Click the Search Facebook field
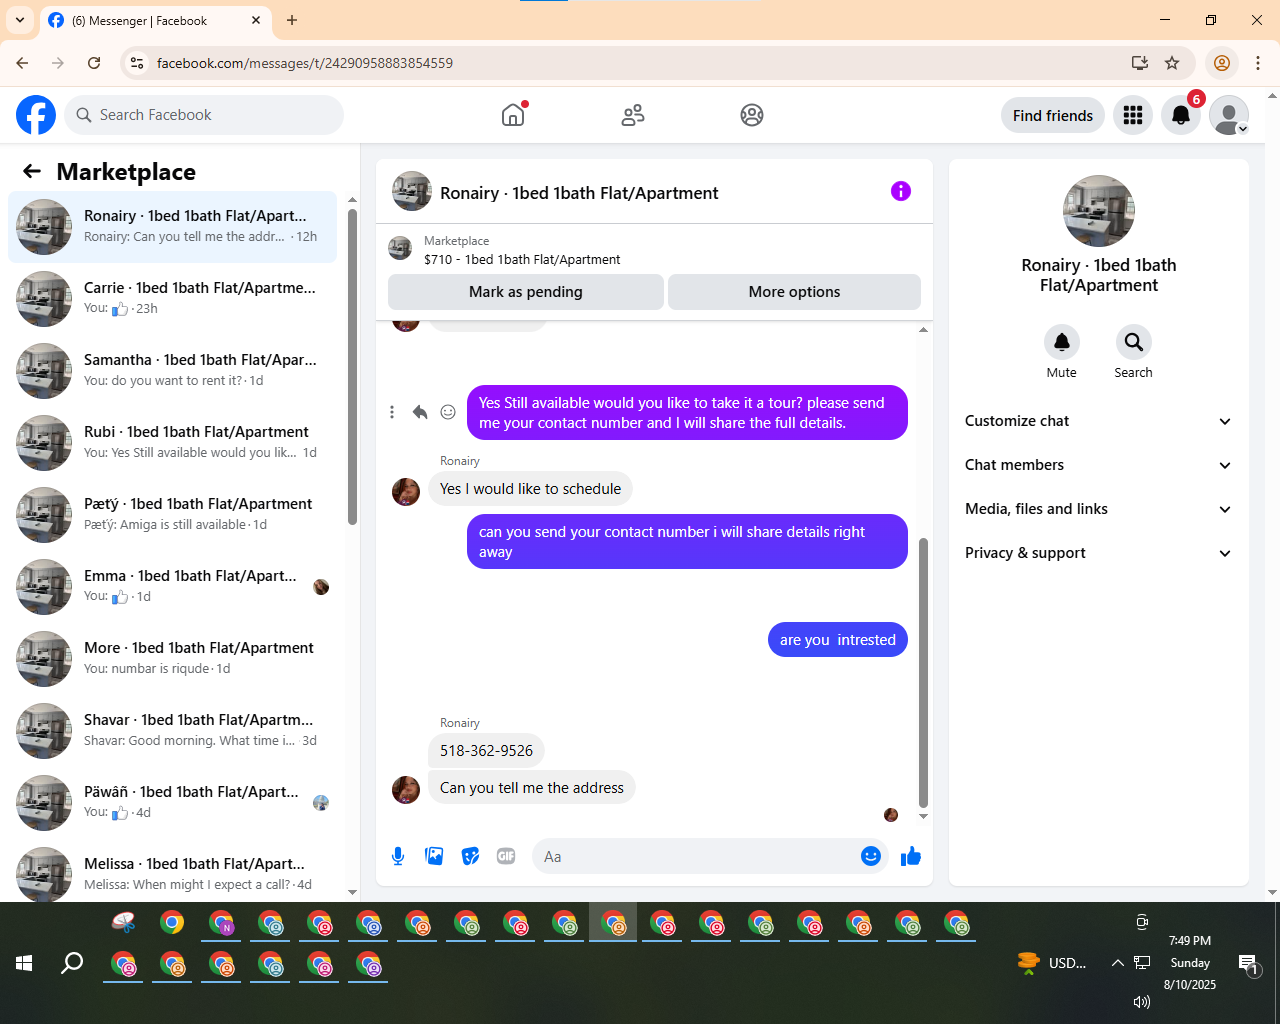This screenshot has width=1280, height=1024. point(205,115)
